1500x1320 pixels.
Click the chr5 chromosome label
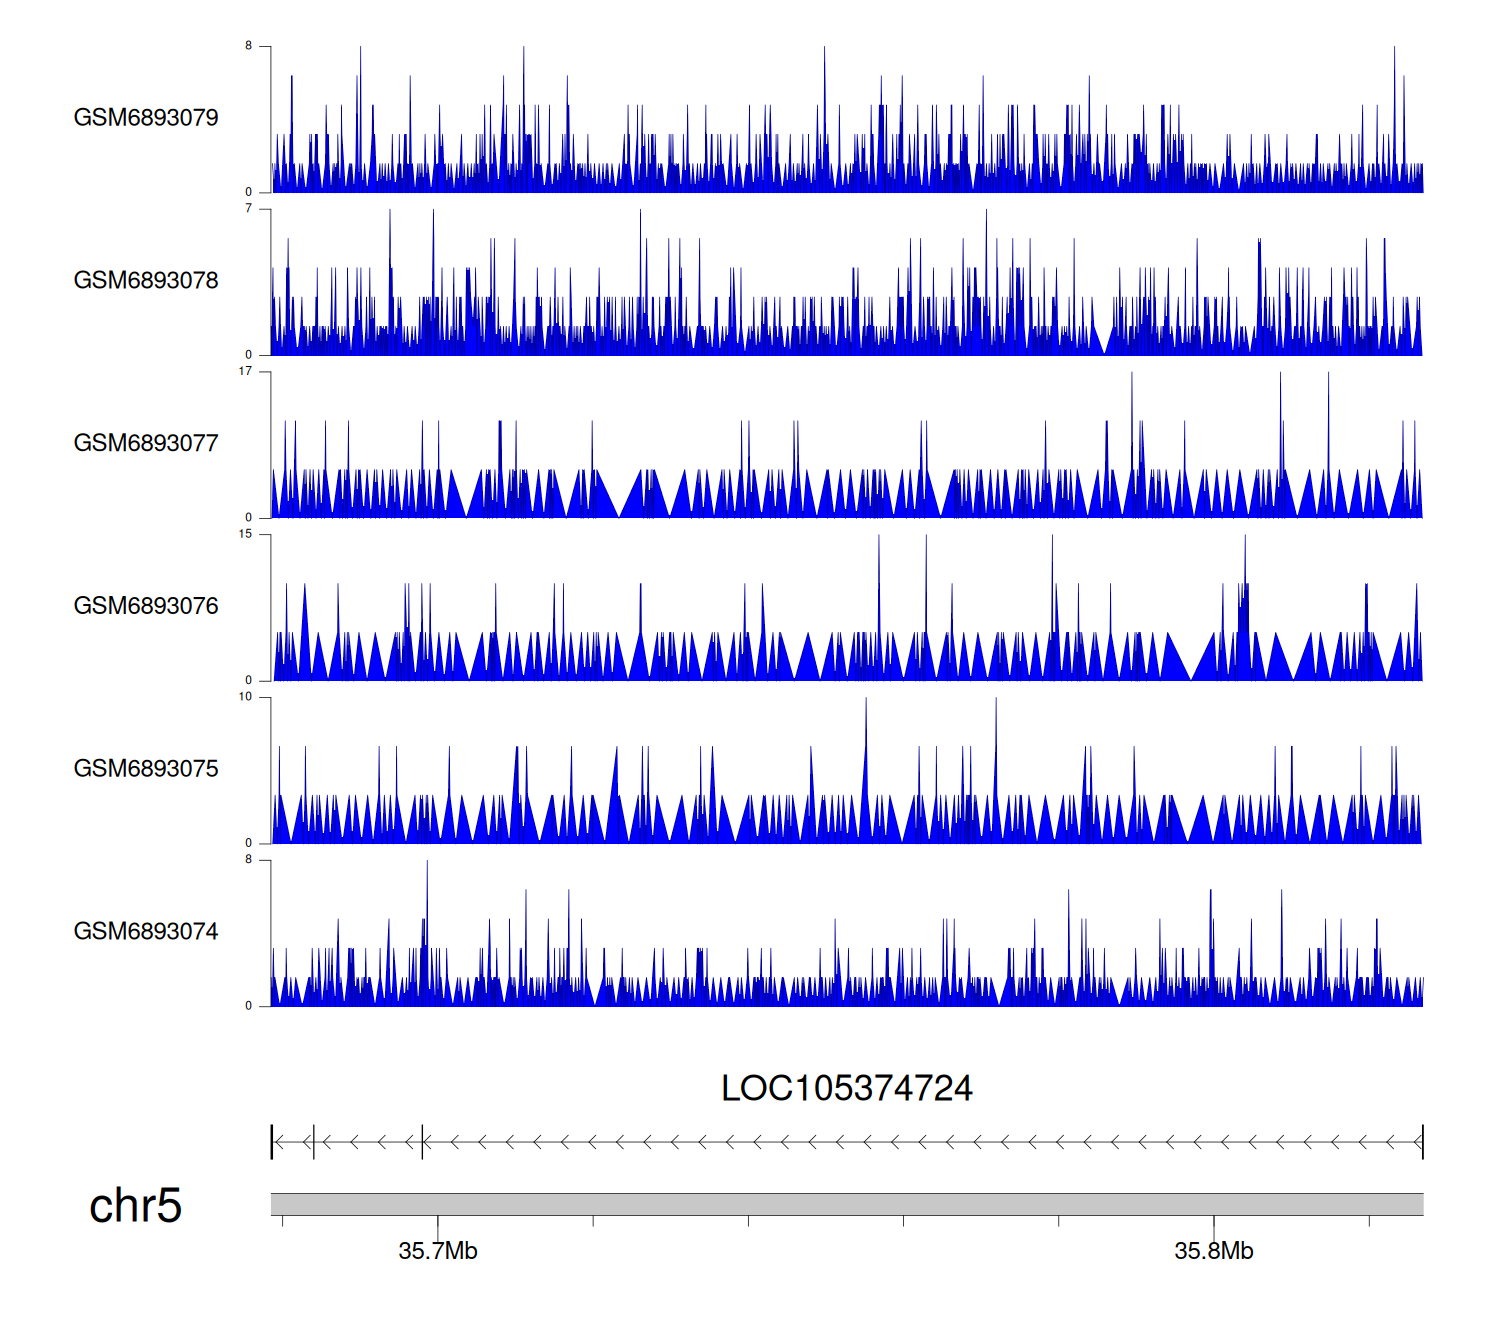click(x=135, y=1206)
